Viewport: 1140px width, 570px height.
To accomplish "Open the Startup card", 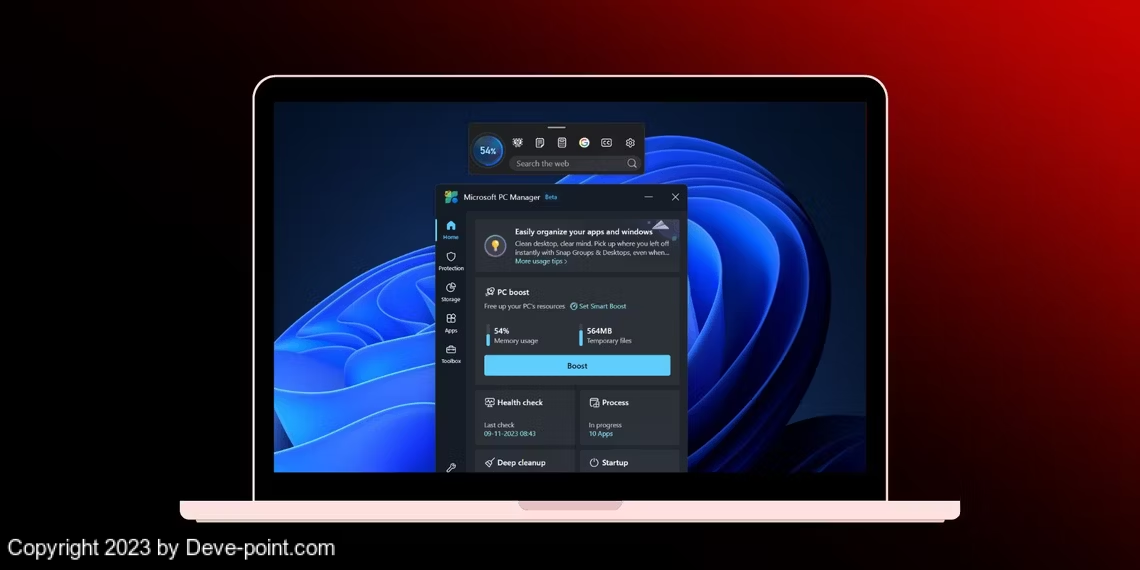I will tap(630, 461).
